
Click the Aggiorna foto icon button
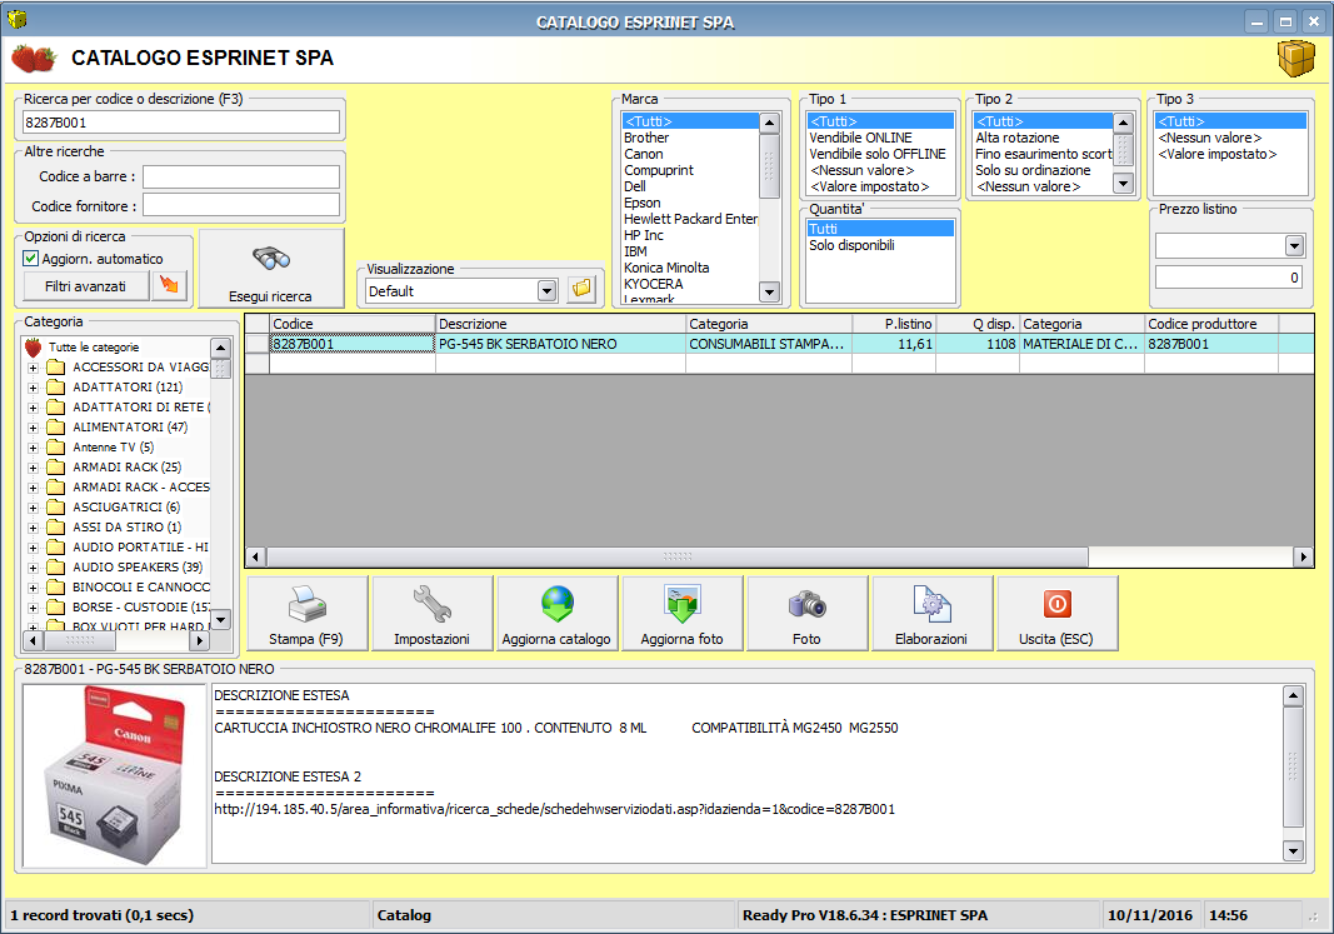[682, 614]
